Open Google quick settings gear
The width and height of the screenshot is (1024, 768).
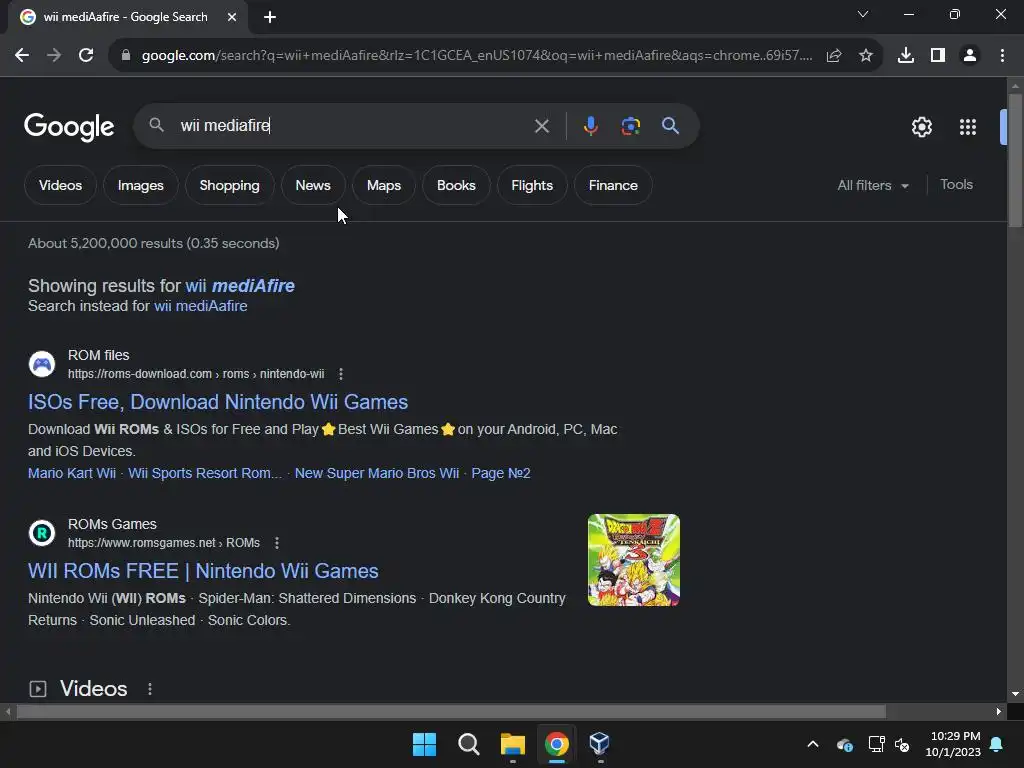click(921, 127)
